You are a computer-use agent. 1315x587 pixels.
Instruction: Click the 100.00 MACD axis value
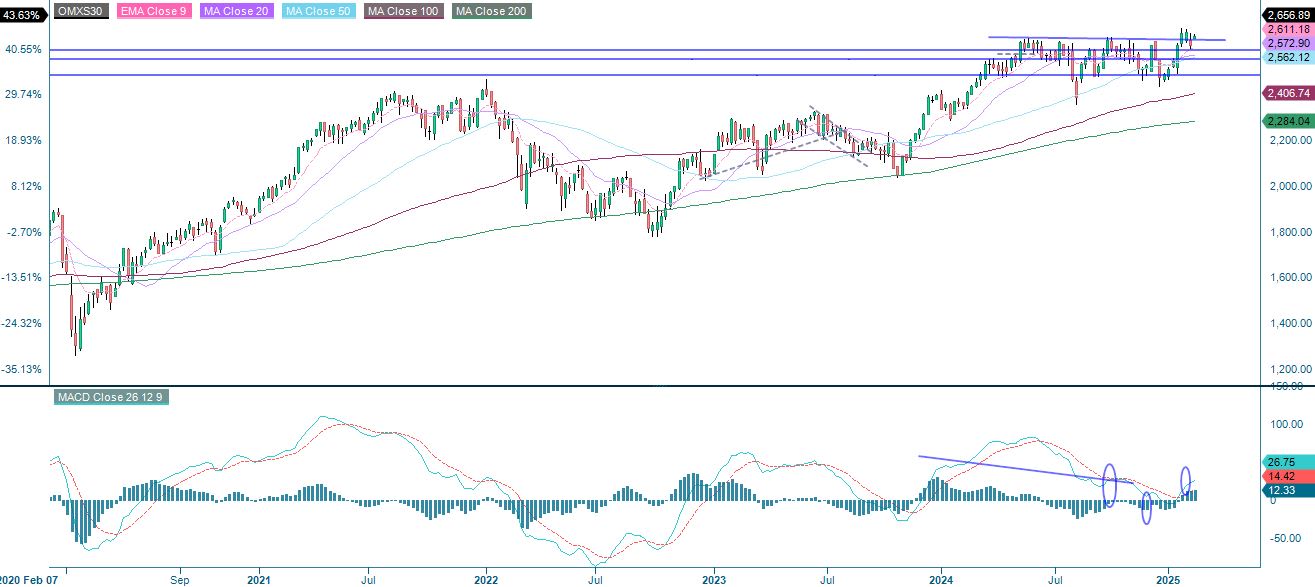[1288, 424]
